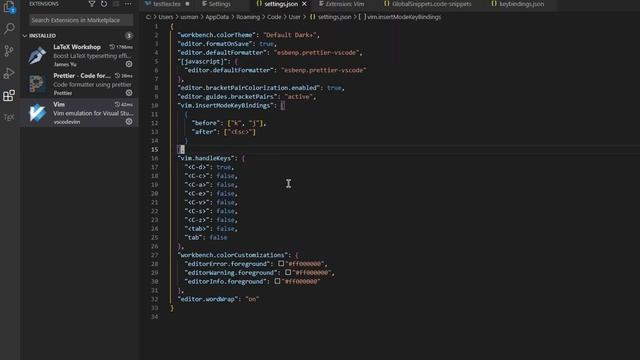Click line number 27 in the gutter
Image resolution: width=640 pixels, height=360 pixels.
[154, 255]
